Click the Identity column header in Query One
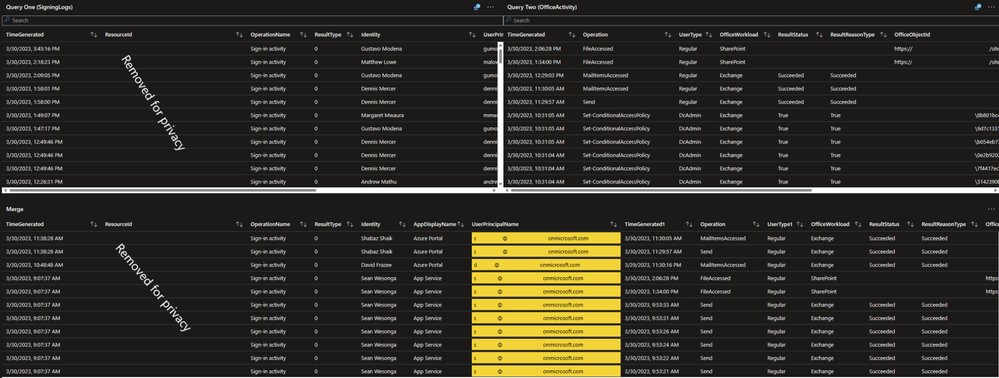 (x=371, y=34)
